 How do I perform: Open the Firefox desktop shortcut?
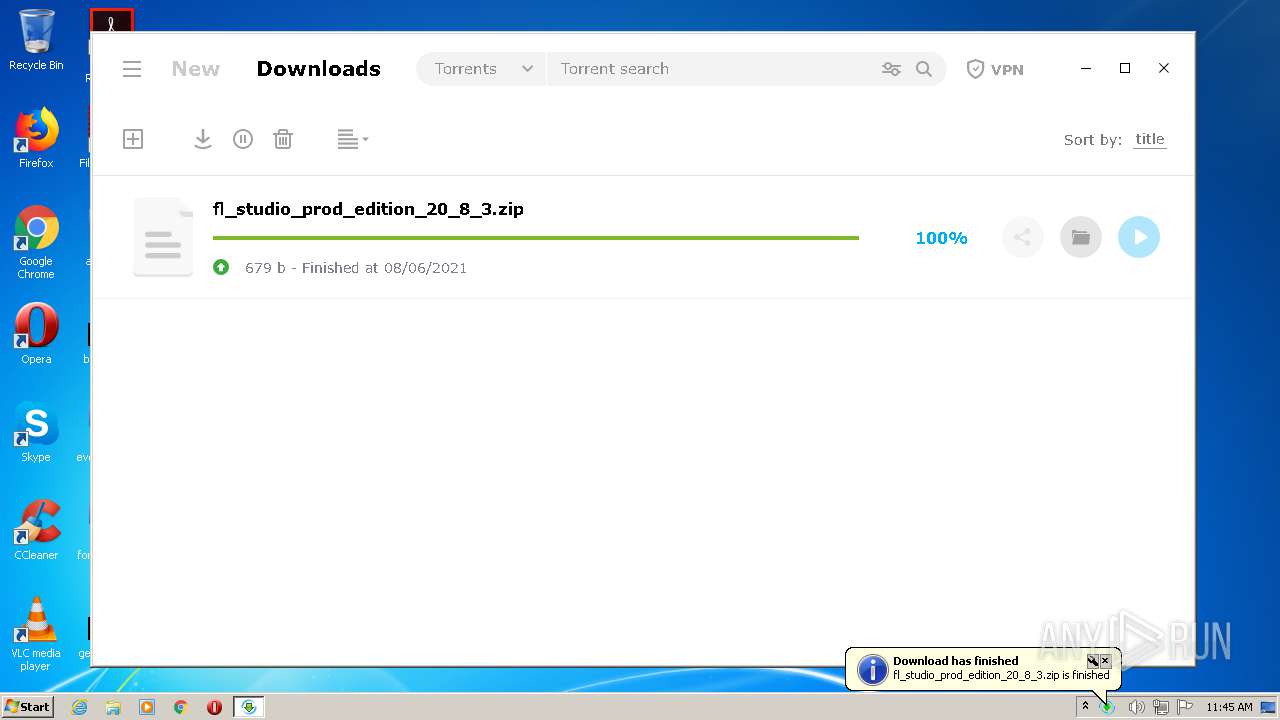pyautogui.click(x=36, y=138)
